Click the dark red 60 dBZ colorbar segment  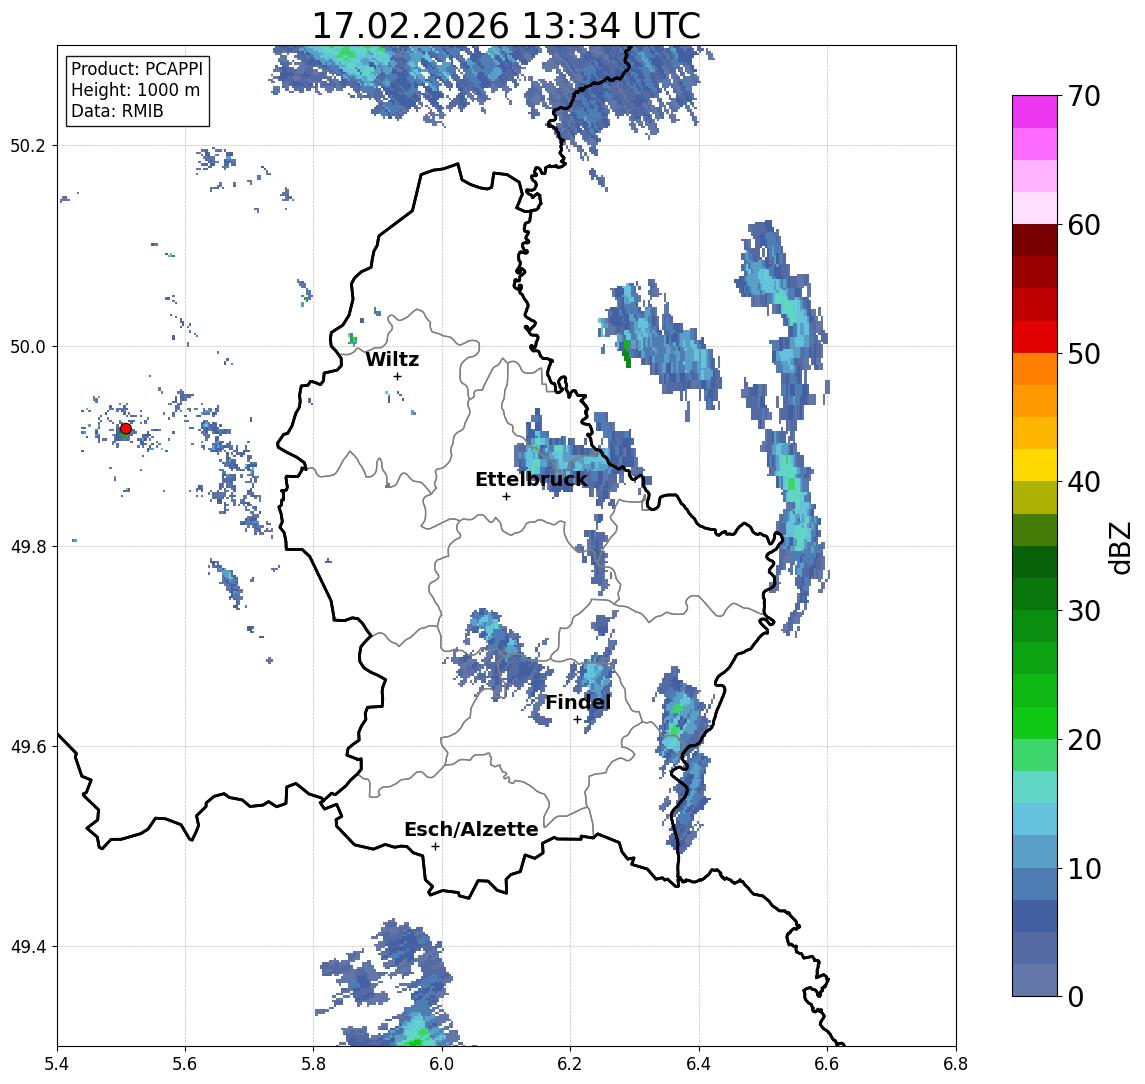(x=1035, y=240)
